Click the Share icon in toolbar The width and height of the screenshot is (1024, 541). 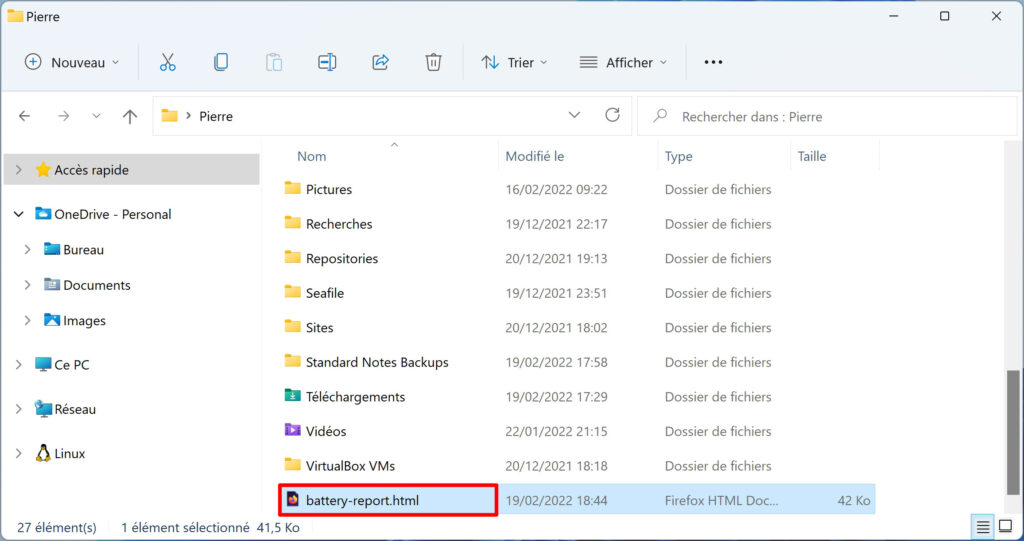coord(381,62)
